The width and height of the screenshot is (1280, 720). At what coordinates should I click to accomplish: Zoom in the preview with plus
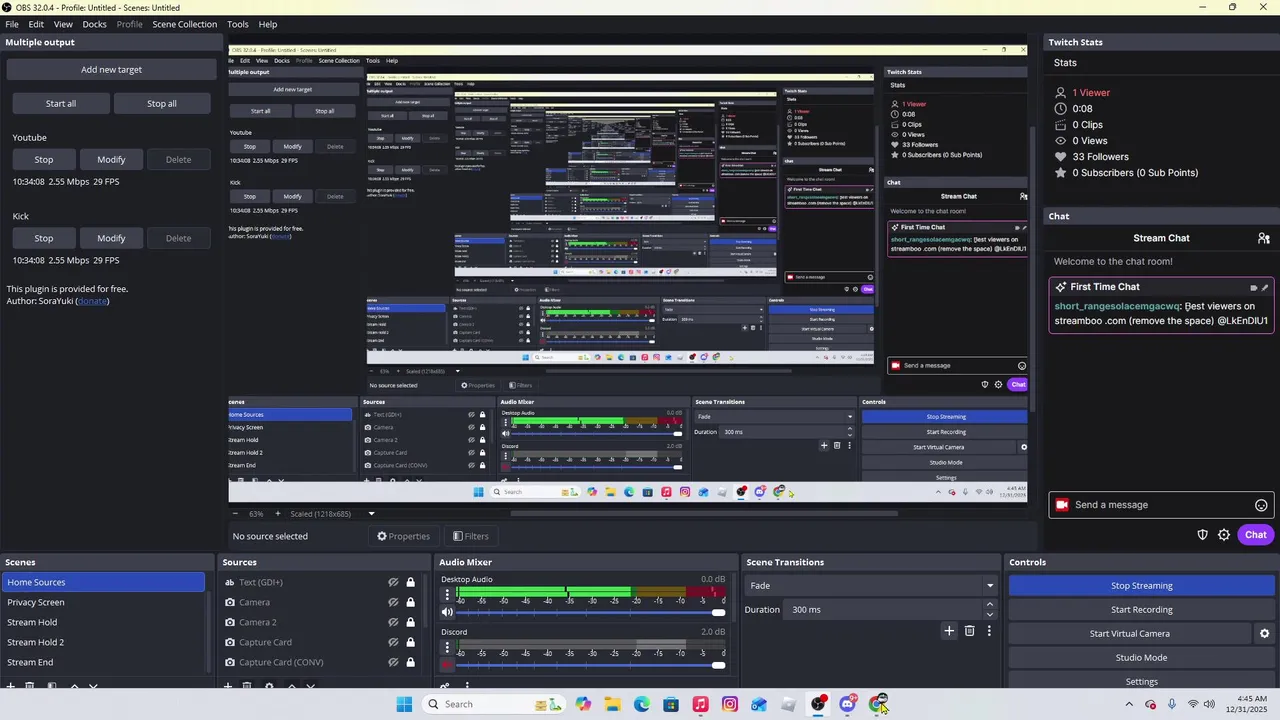[x=277, y=514]
